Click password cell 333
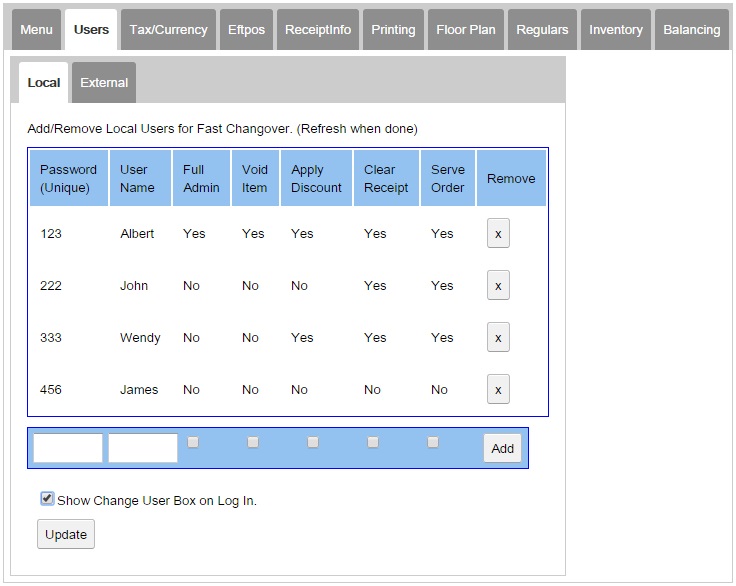 tap(51, 338)
